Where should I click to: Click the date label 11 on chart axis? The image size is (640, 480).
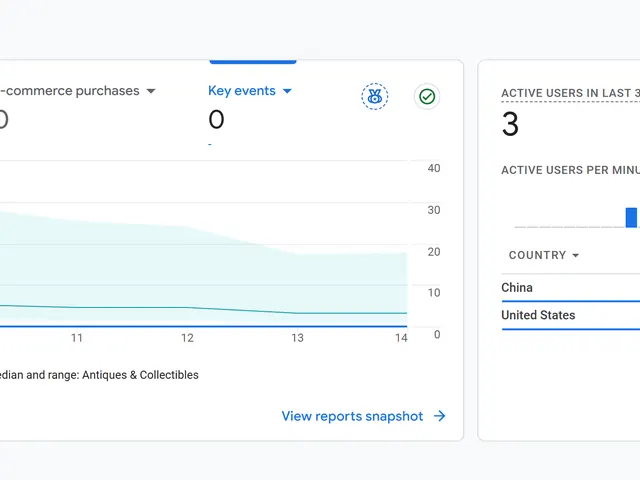click(77, 338)
